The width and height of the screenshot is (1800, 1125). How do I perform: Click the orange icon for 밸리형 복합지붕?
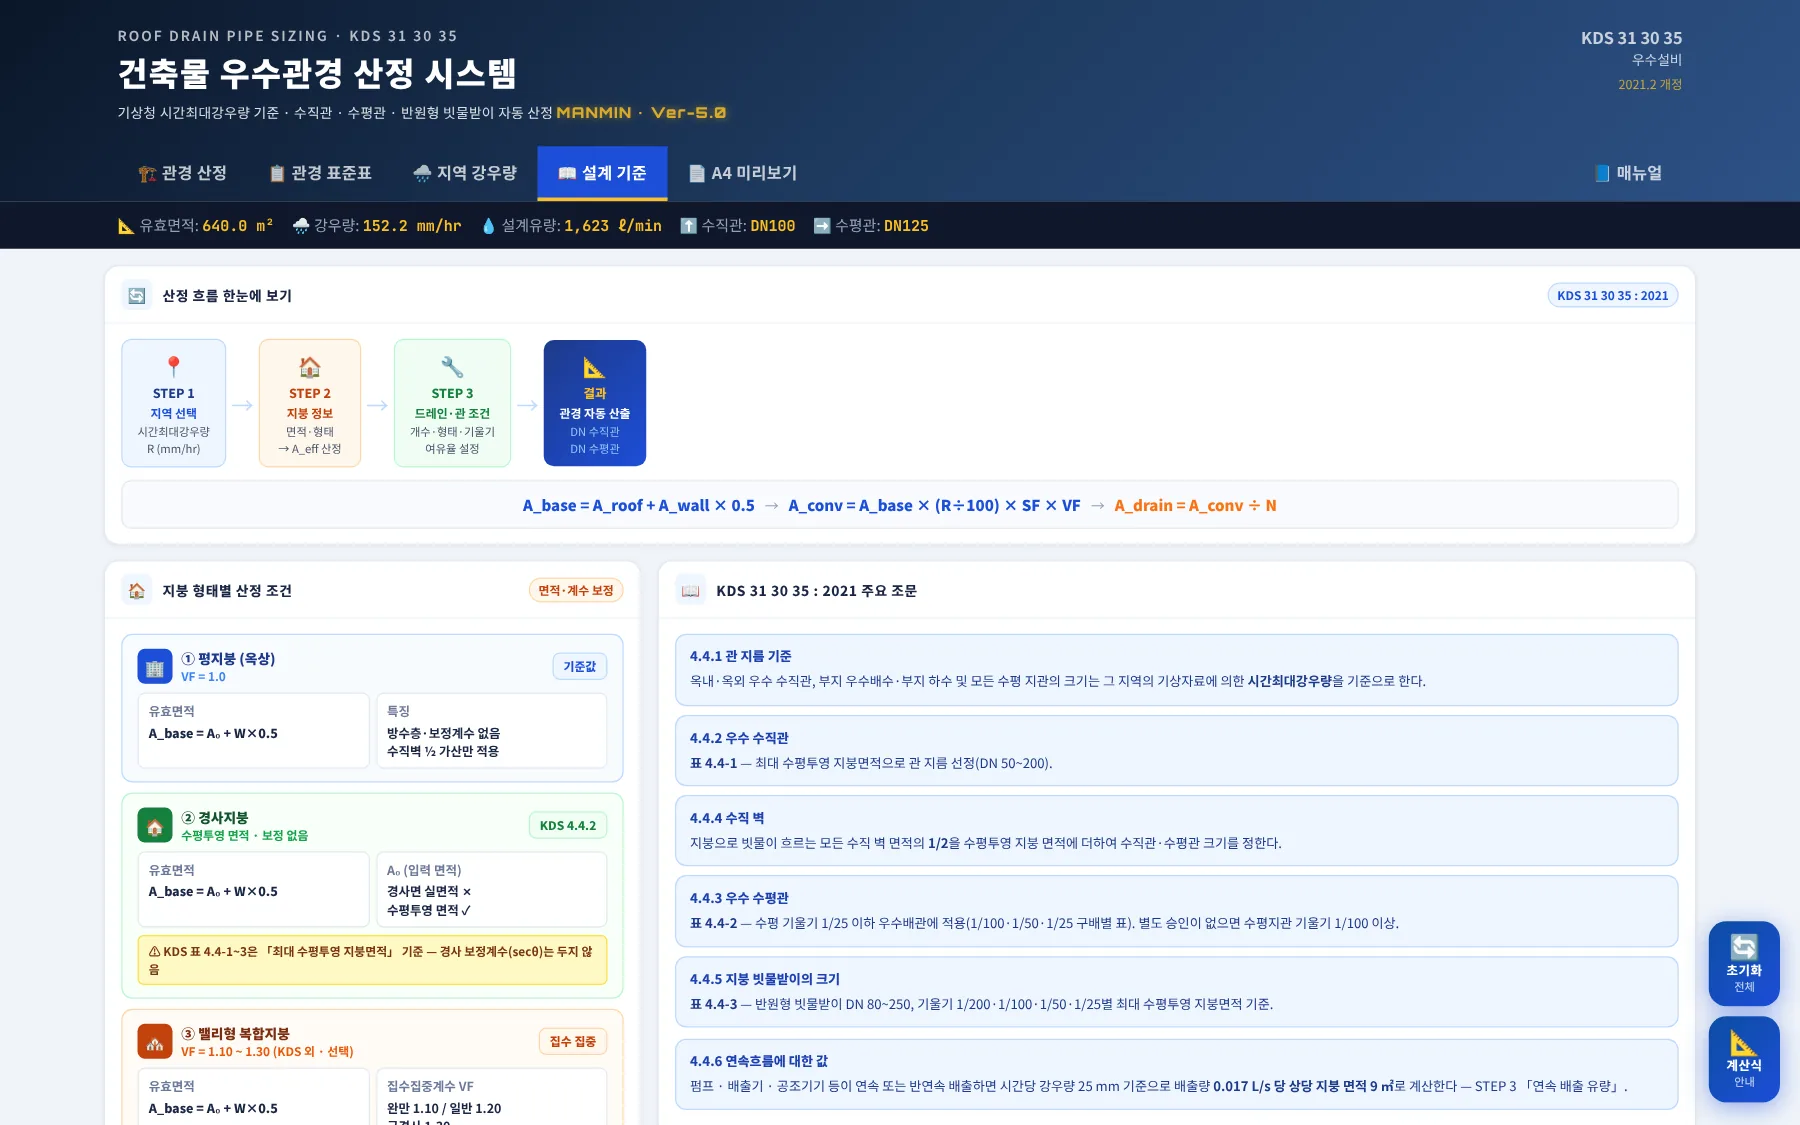pyautogui.click(x=155, y=1042)
